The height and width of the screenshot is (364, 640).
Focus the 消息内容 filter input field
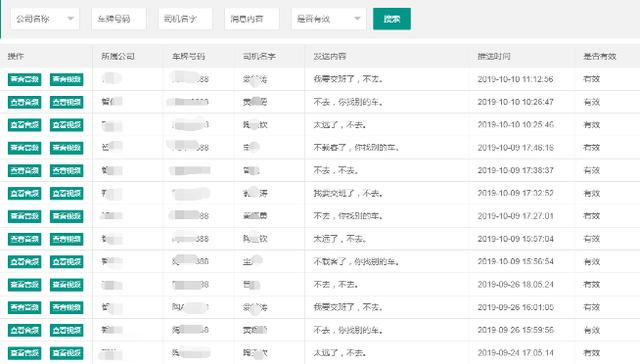(252, 19)
